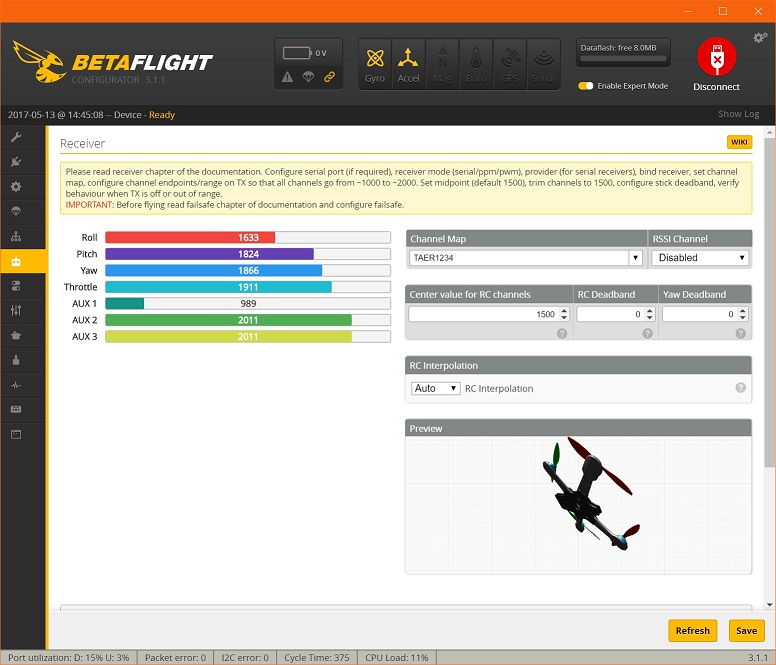Click the GPS sensor indicator

(510, 65)
